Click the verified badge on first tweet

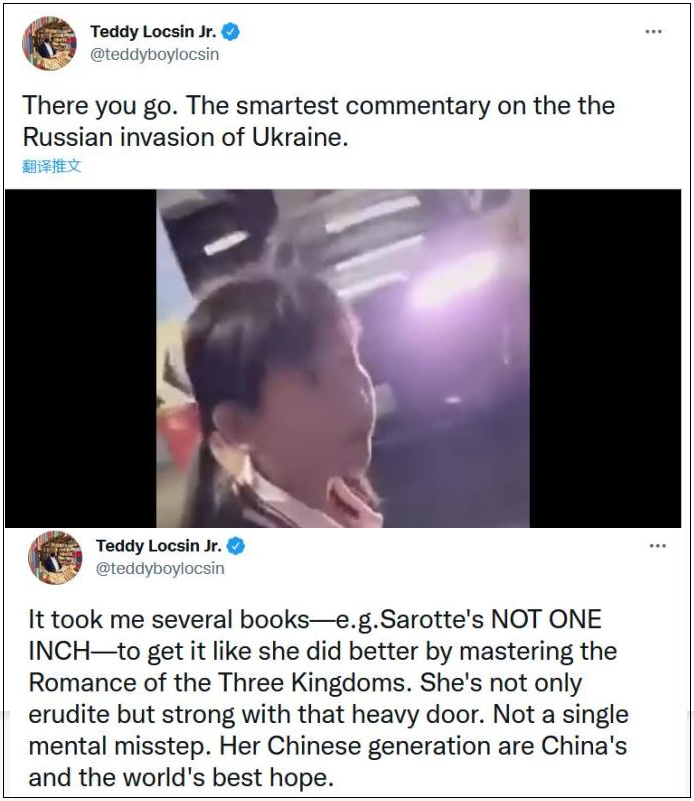point(231,32)
